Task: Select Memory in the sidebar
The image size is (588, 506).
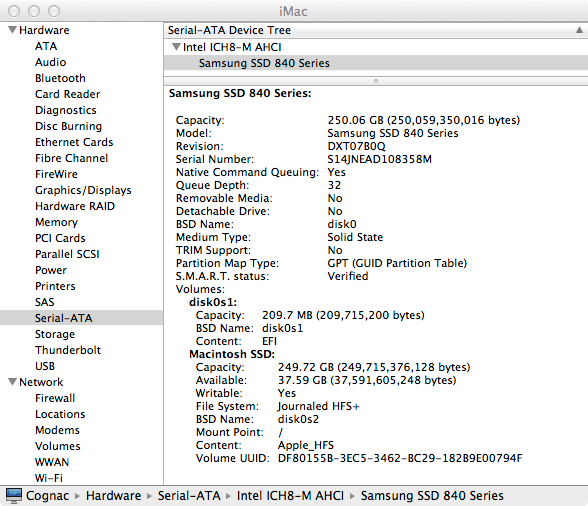Action: [56, 222]
